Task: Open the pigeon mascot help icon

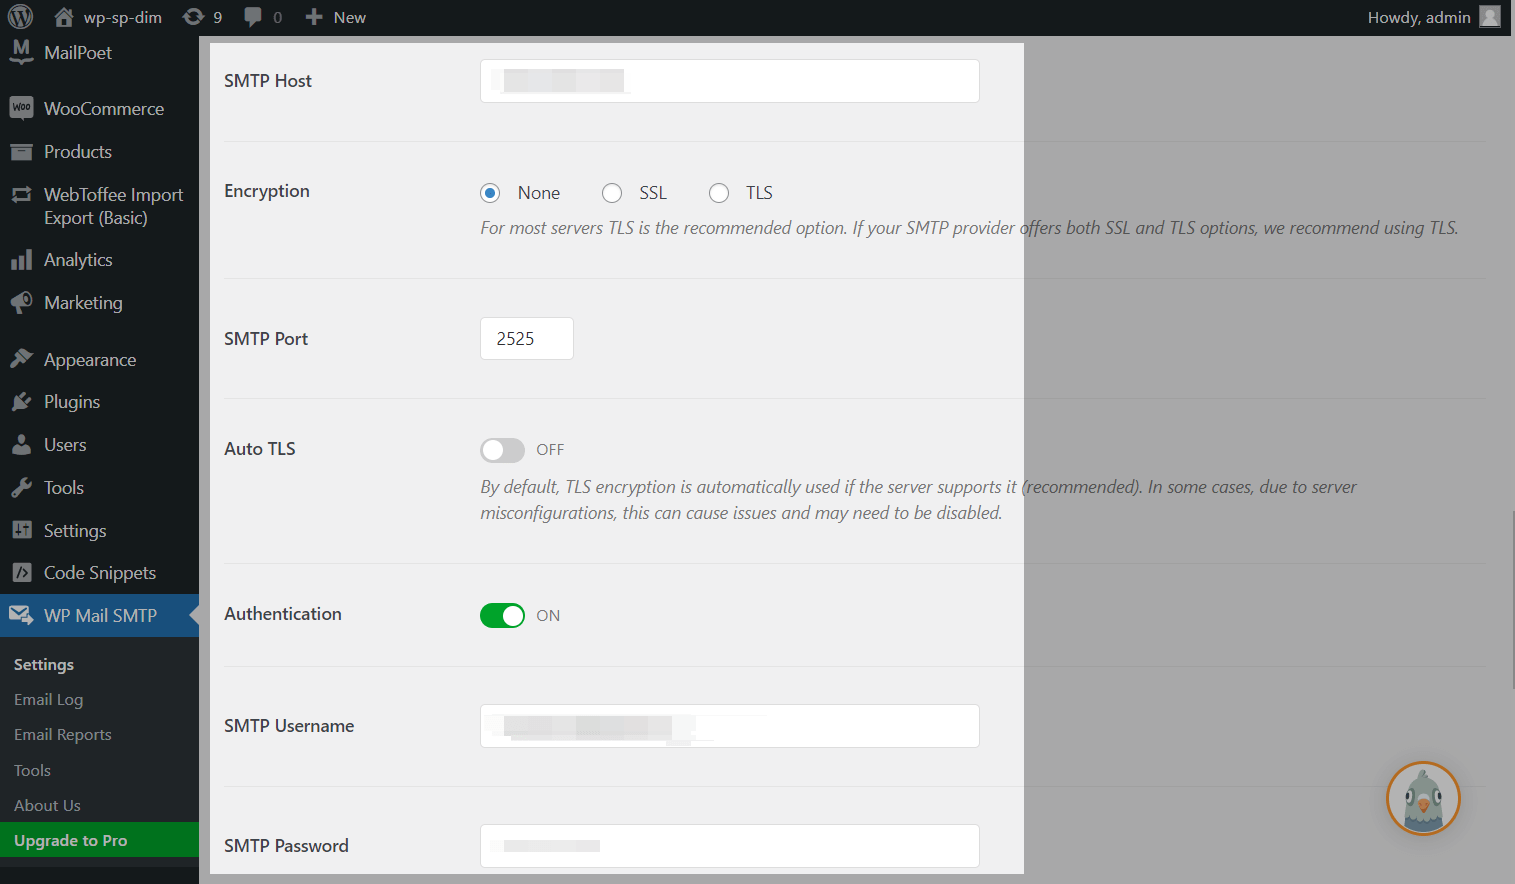Action: point(1422,798)
